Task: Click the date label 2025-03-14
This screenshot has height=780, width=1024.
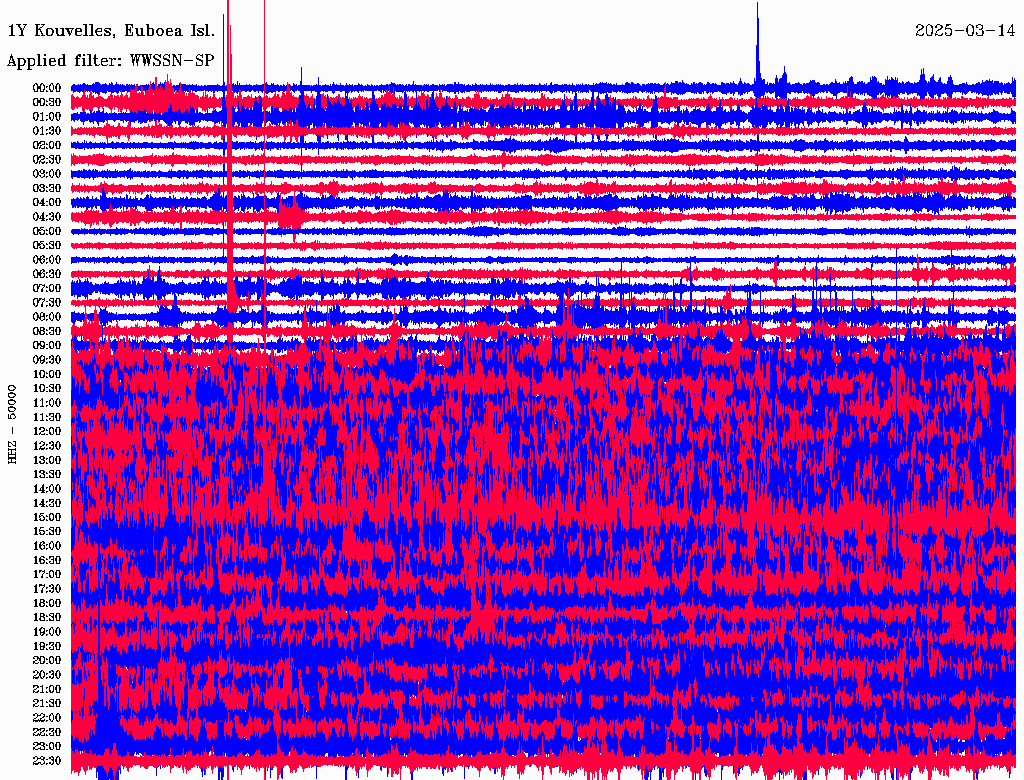Action: click(963, 30)
